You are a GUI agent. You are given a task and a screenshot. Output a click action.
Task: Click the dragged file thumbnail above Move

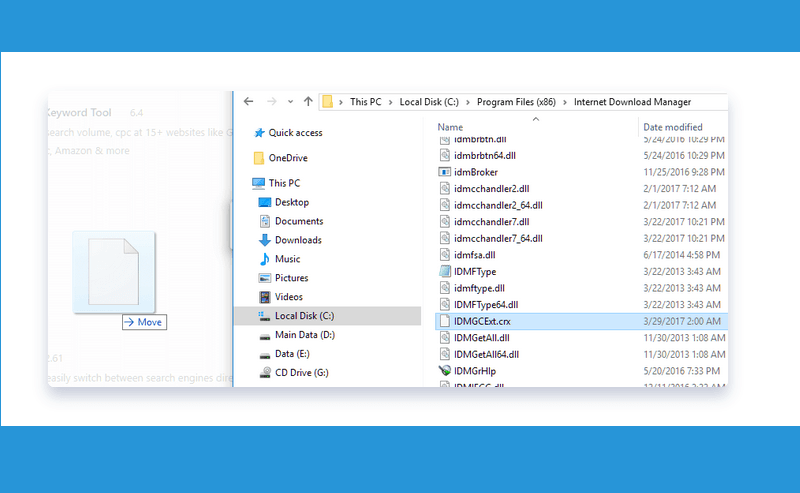click(113, 272)
